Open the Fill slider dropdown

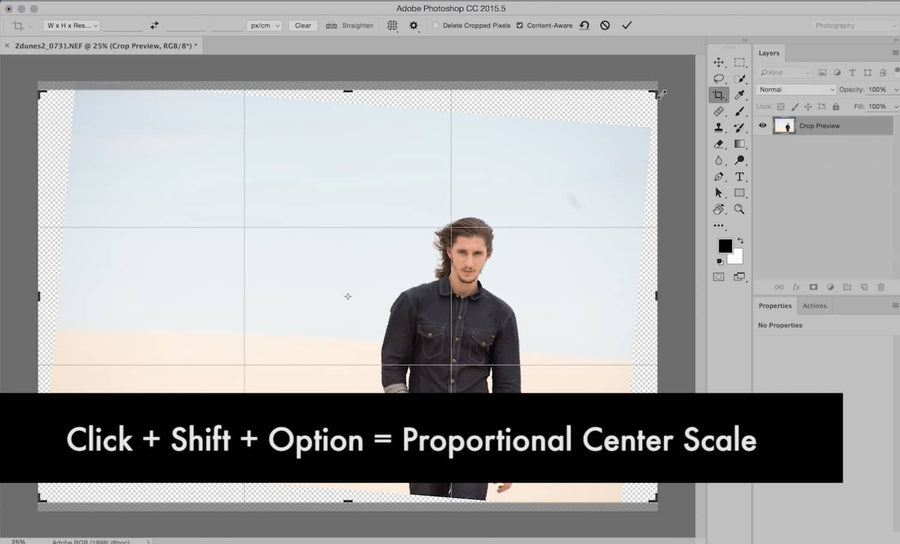(895, 107)
